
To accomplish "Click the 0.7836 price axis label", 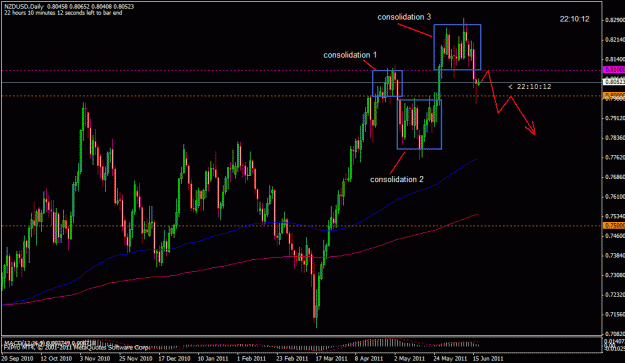I will pyautogui.click(x=615, y=138).
